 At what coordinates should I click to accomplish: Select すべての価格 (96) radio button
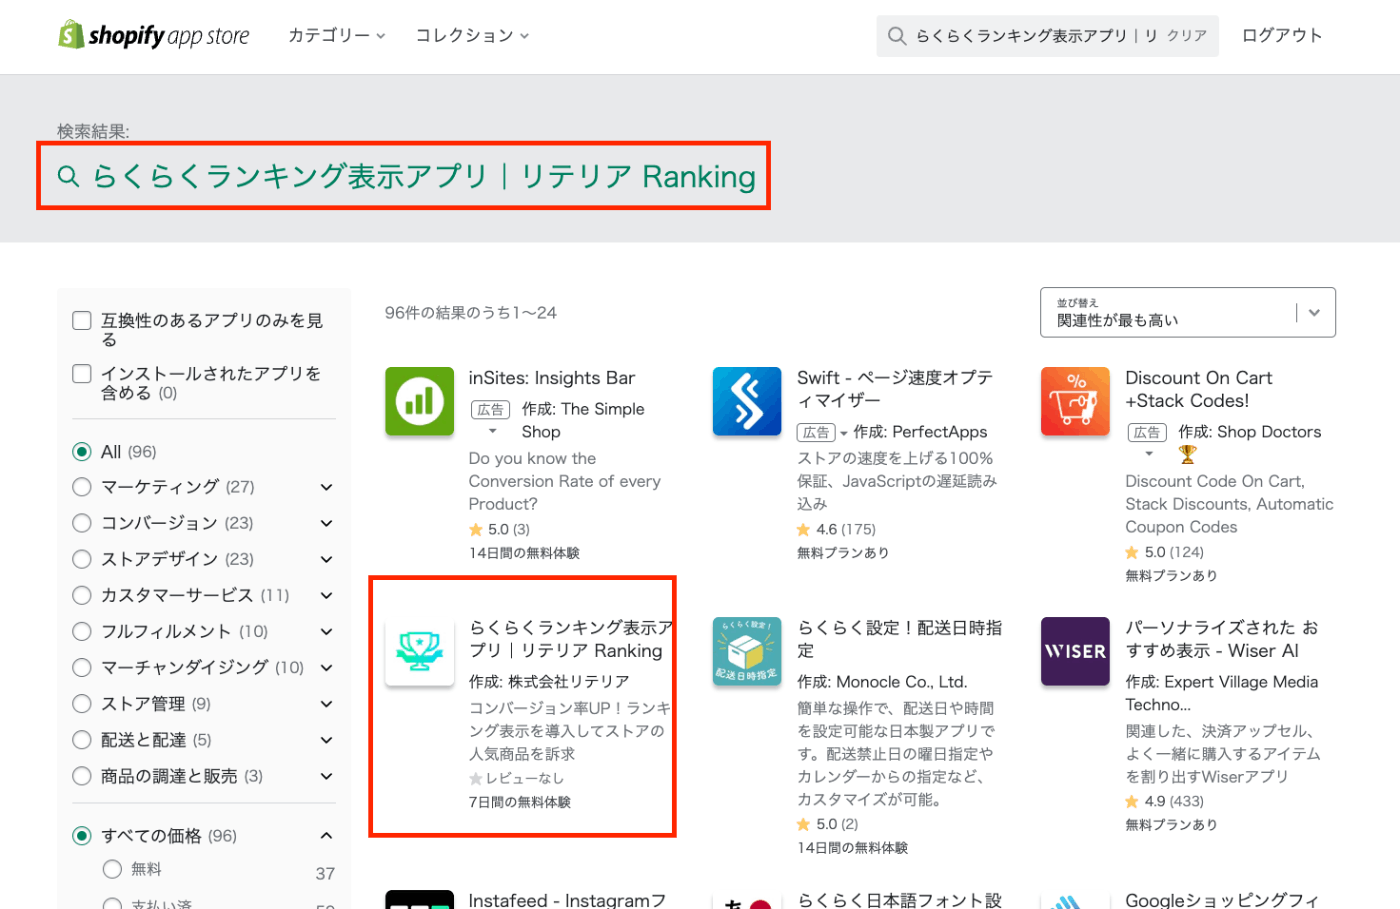[82, 836]
